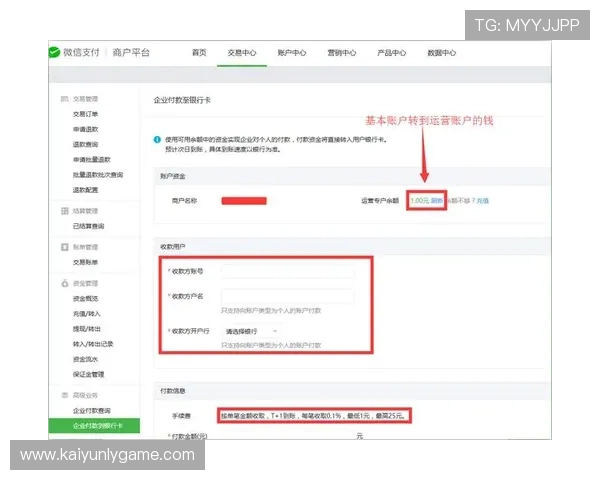The width and height of the screenshot is (600, 480).
Task: Open 申请批量退款 in the sidebar
Action: 92,160
